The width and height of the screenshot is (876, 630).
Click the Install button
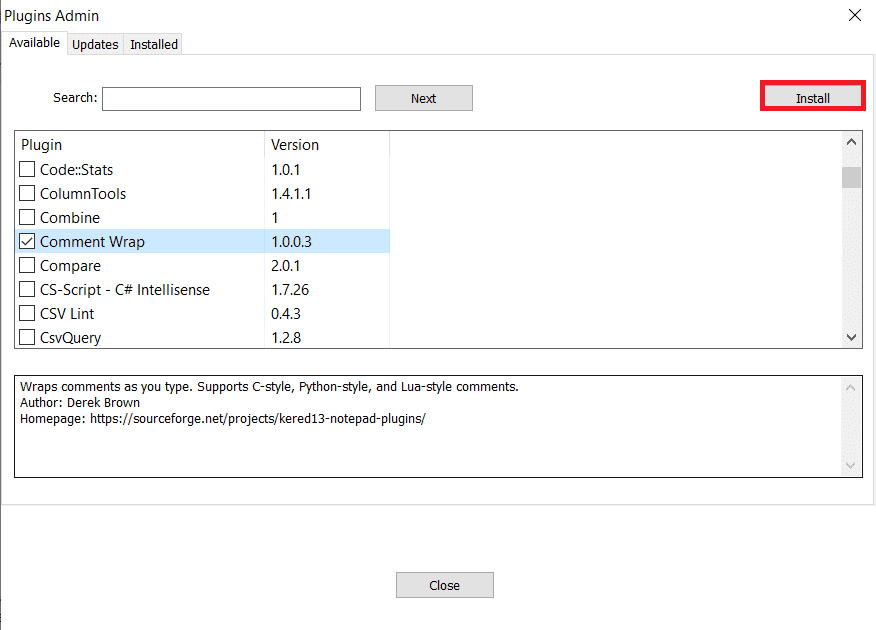(812, 96)
